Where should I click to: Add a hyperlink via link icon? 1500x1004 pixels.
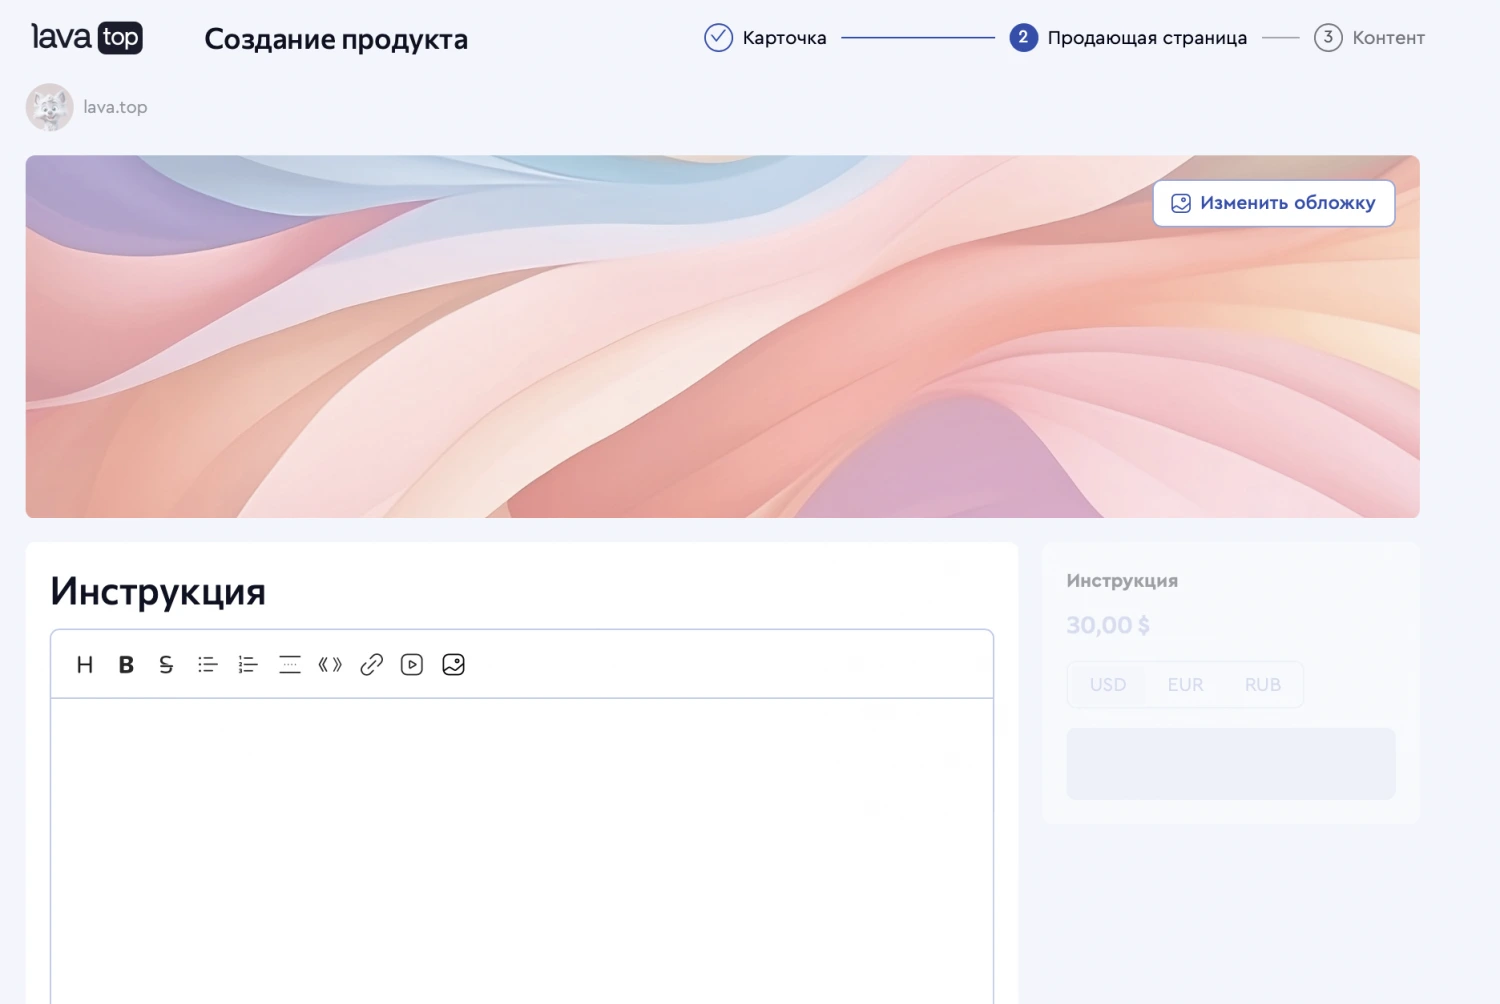pos(371,665)
